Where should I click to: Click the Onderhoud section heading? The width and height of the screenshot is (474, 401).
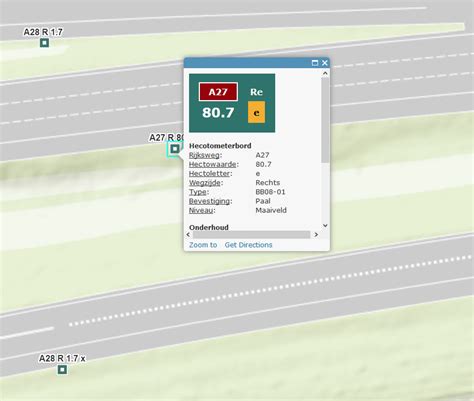pyautogui.click(x=209, y=227)
